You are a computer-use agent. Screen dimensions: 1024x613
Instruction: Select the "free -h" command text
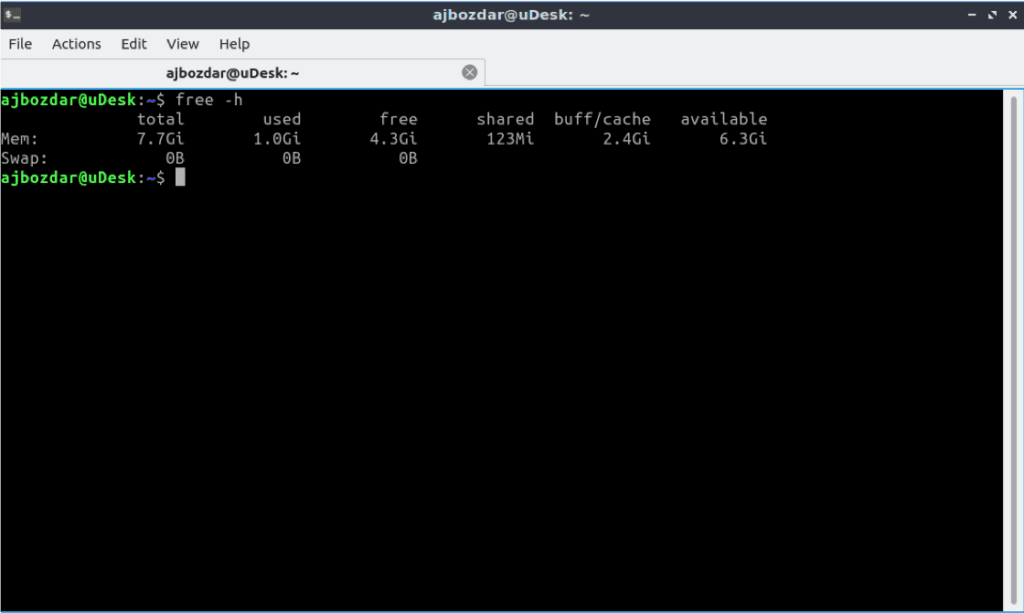(209, 99)
